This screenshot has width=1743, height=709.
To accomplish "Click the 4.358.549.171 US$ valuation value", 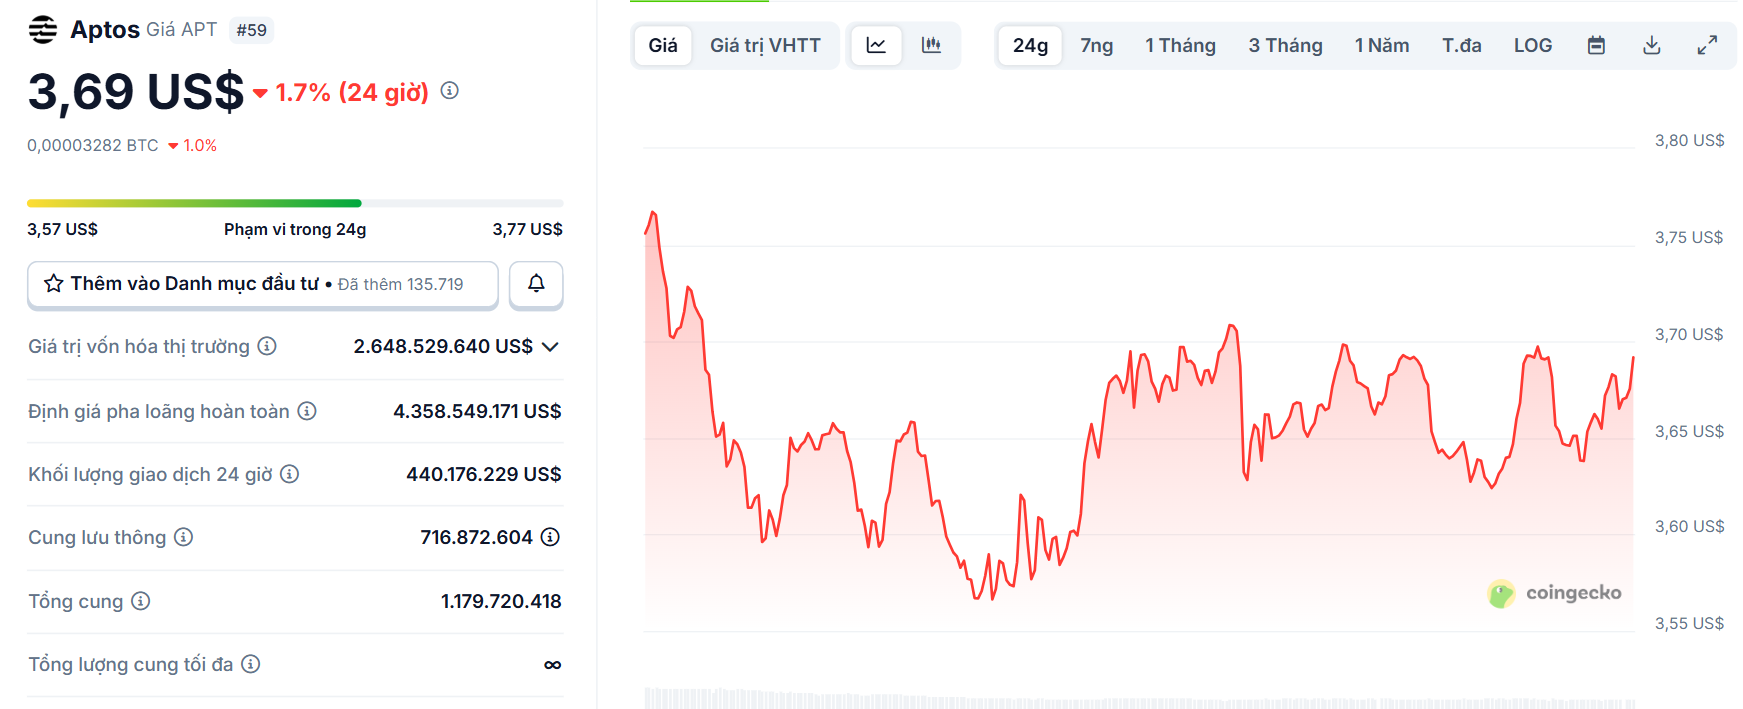I will coord(477,411).
